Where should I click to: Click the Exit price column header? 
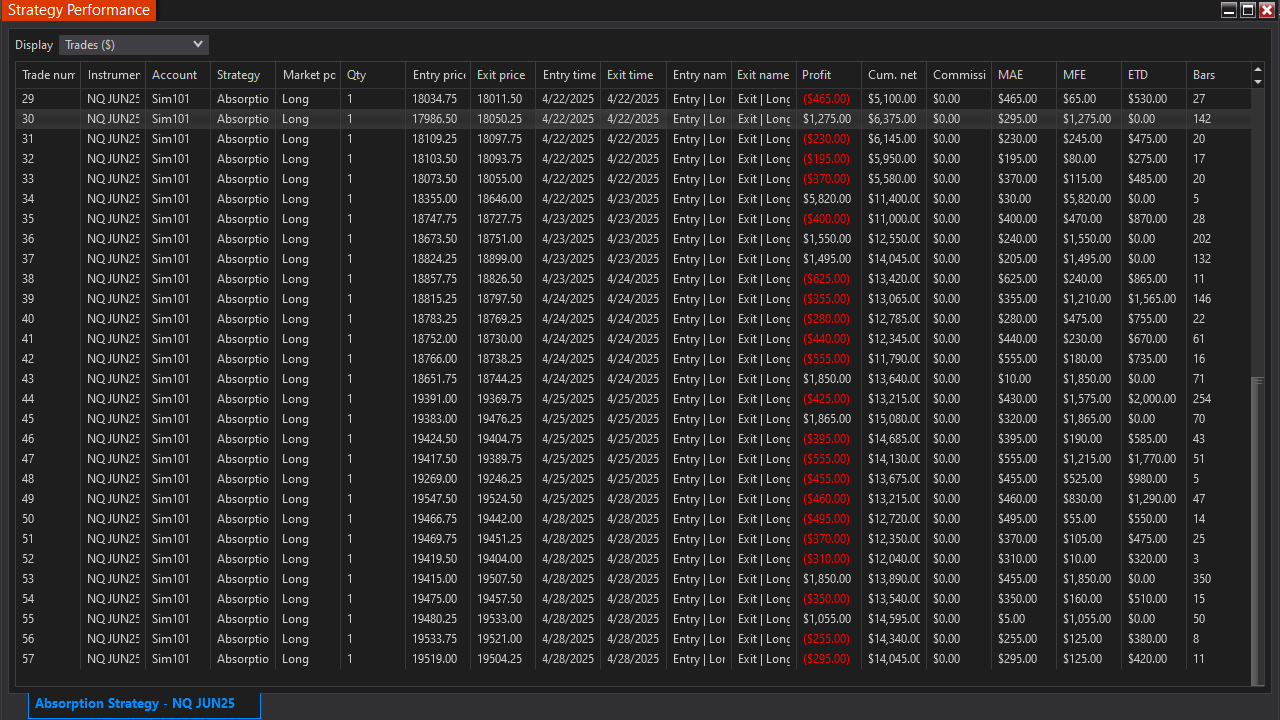(x=503, y=75)
